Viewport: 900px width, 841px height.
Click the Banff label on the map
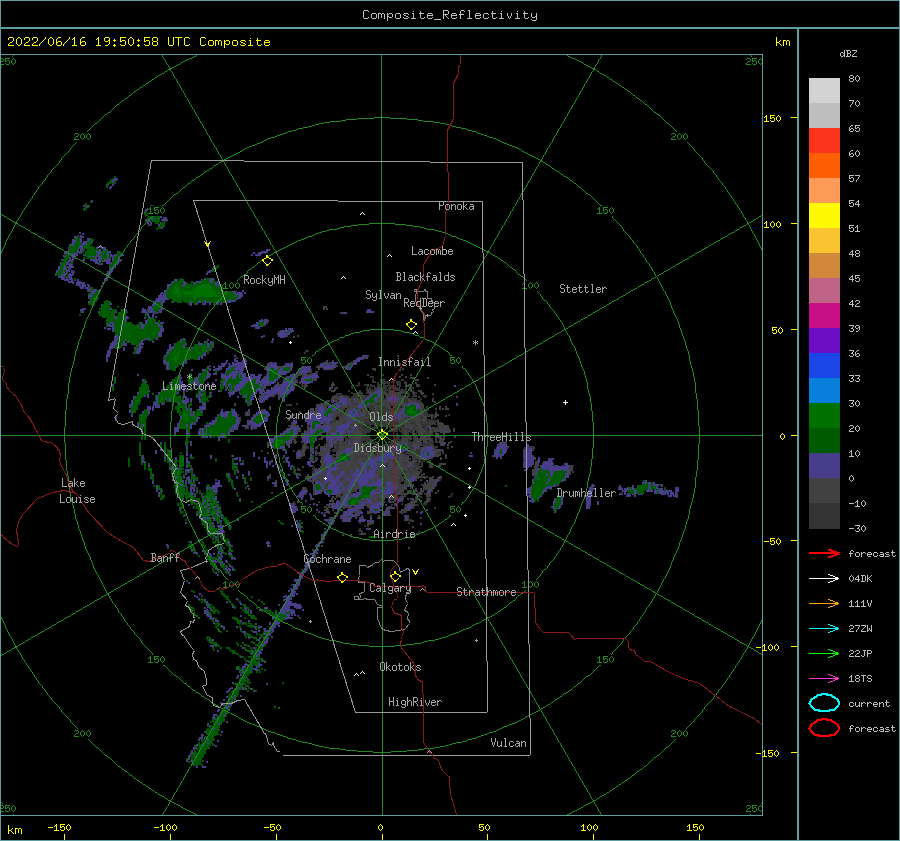pyautogui.click(x=165, y=557)
